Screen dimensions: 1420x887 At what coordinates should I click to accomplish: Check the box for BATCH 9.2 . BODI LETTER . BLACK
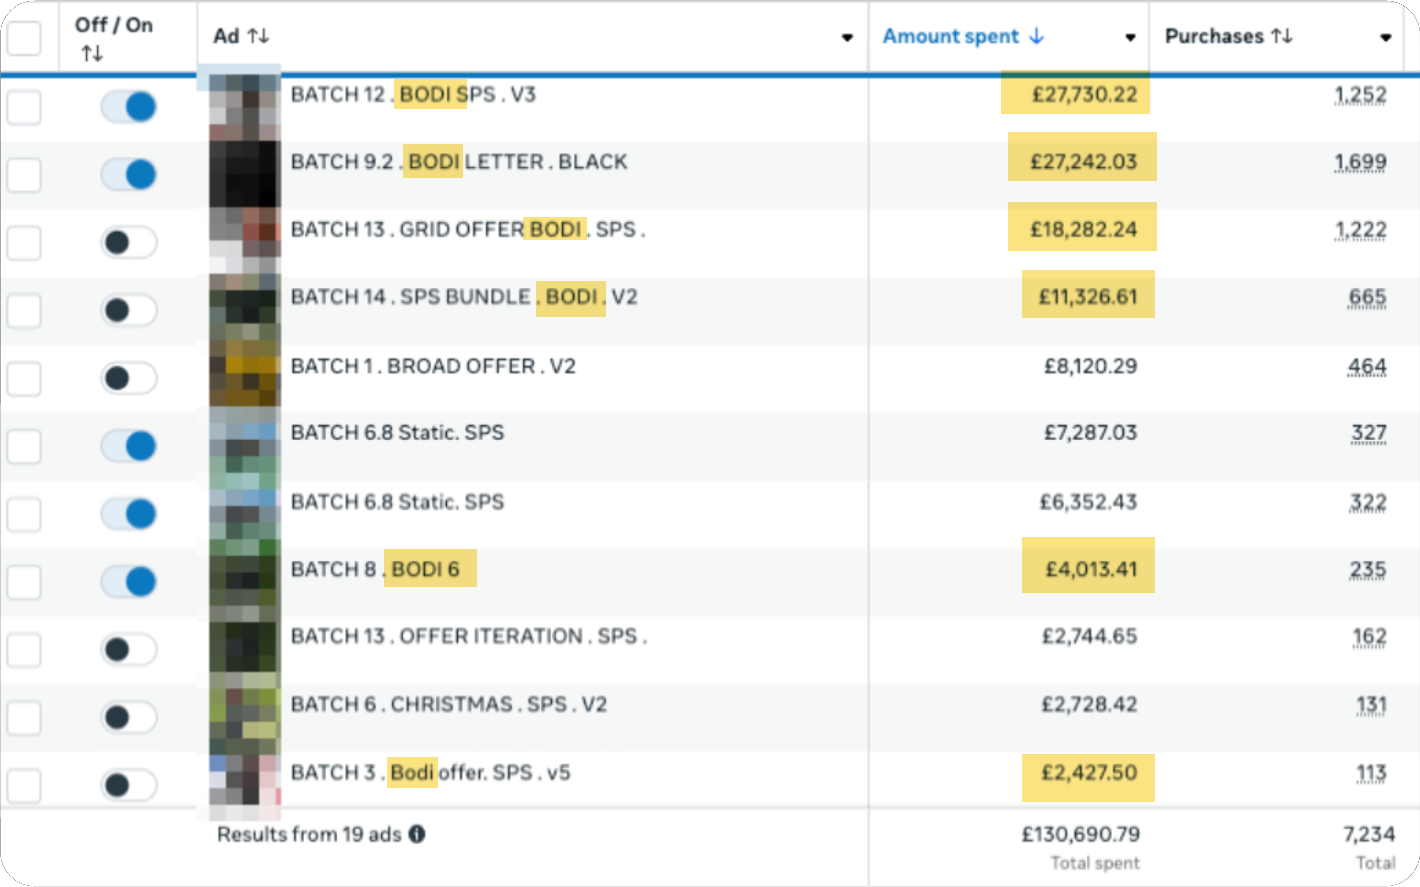coord(24,175)
